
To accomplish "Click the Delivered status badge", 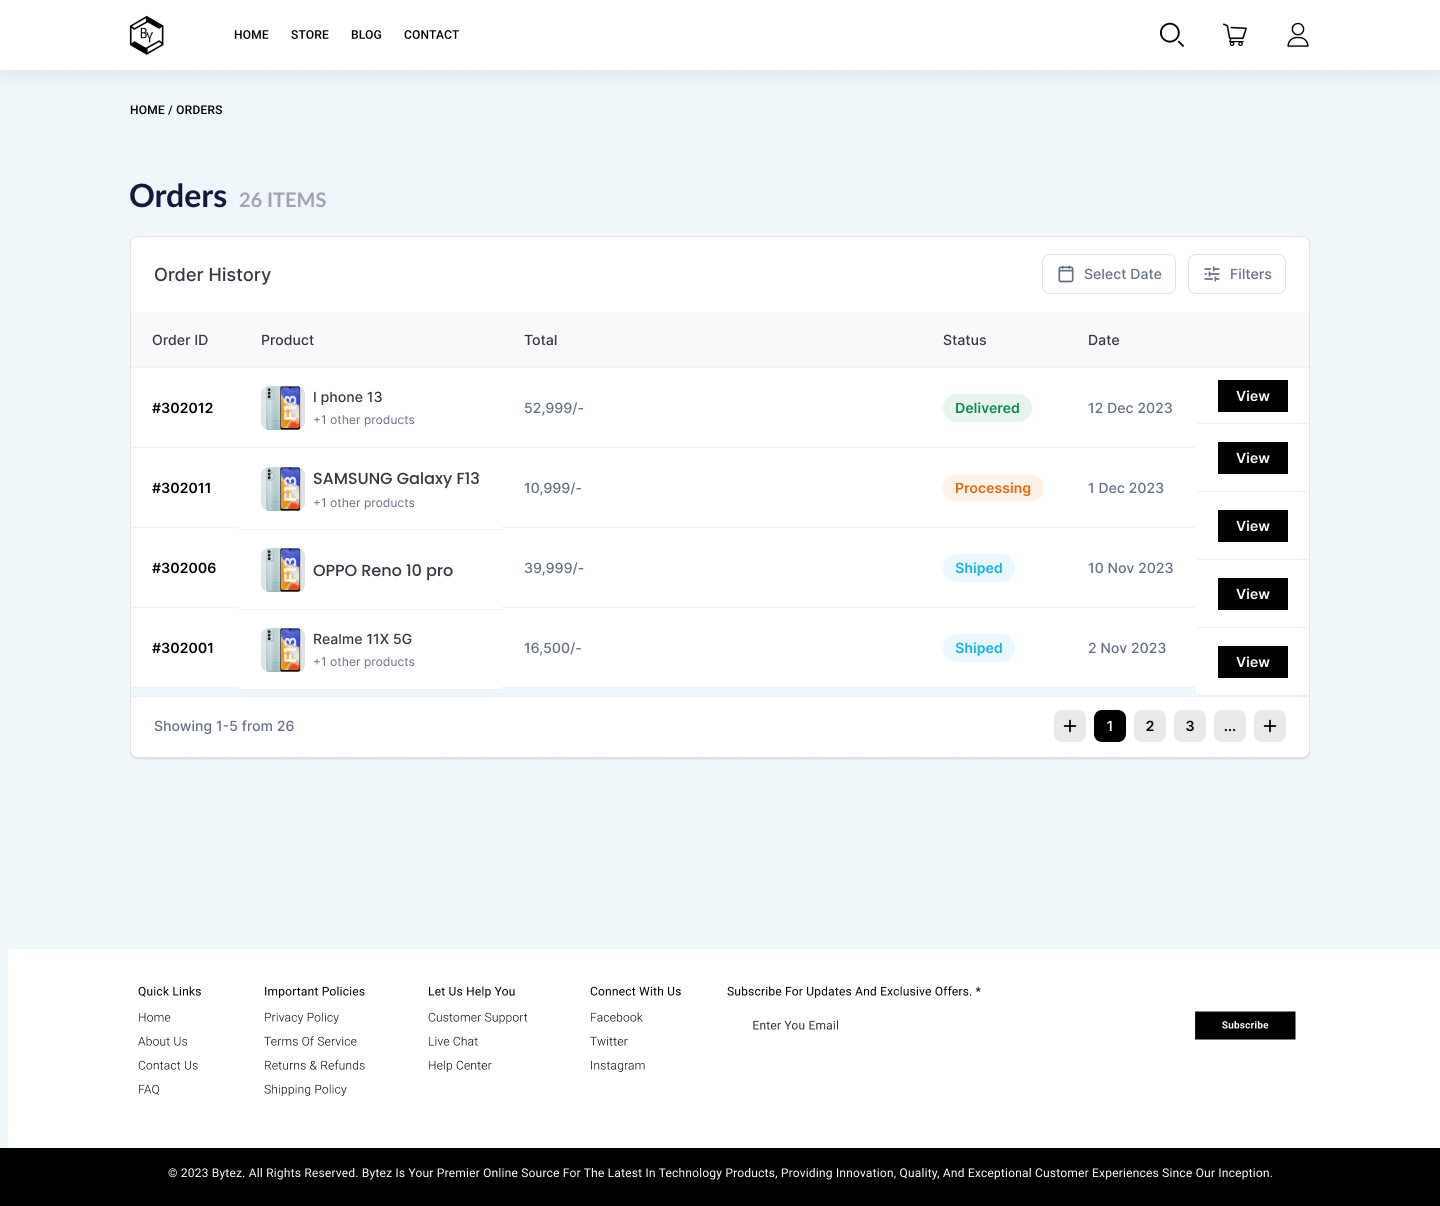I will tap(987, 408).
